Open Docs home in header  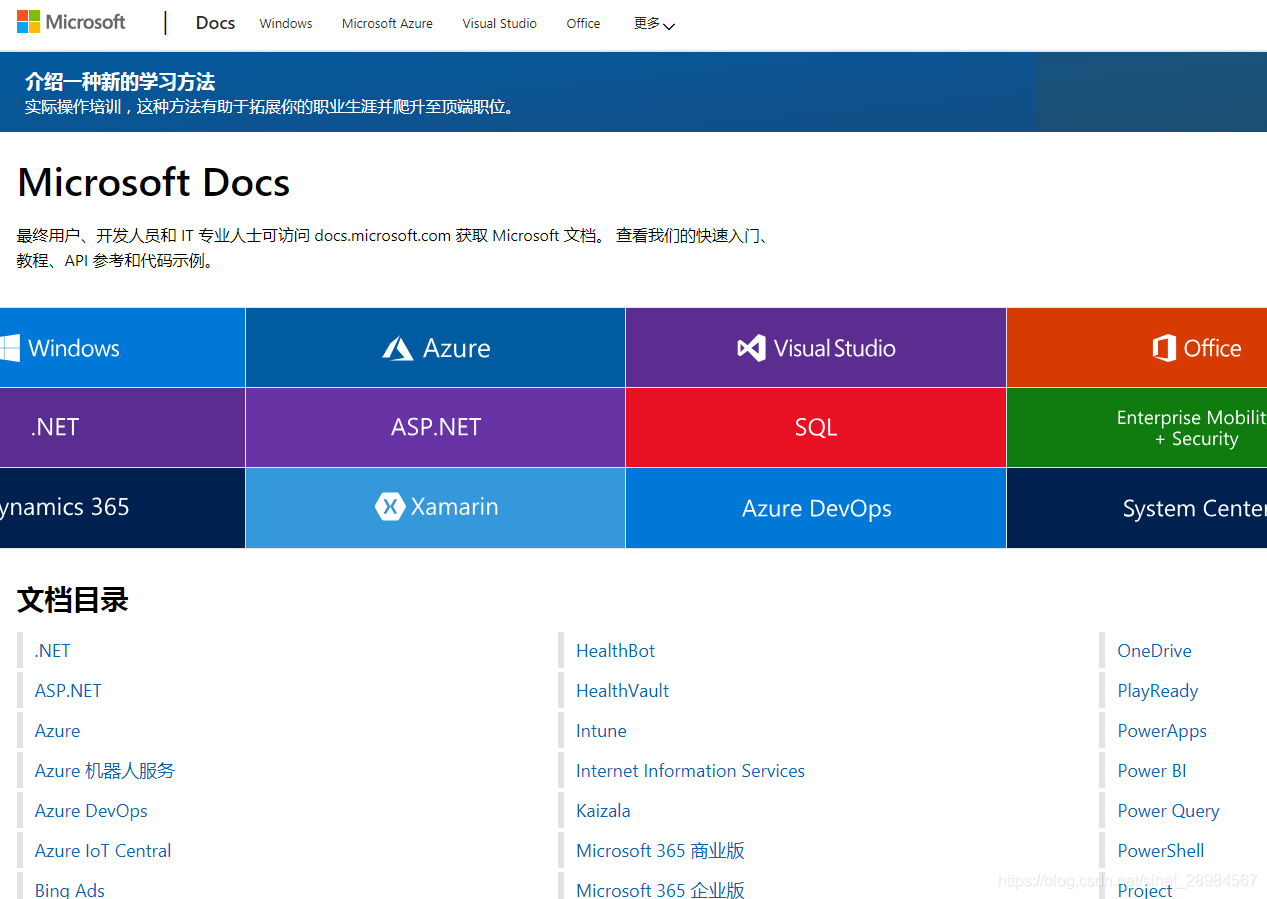coord(215,23)
